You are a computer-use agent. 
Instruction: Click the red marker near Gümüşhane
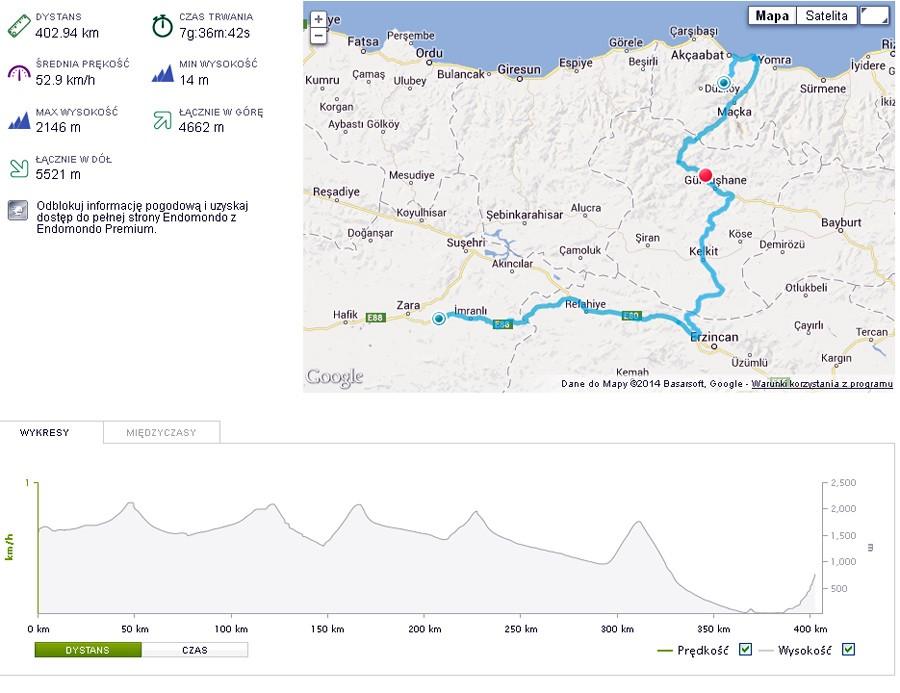[705, 175]
